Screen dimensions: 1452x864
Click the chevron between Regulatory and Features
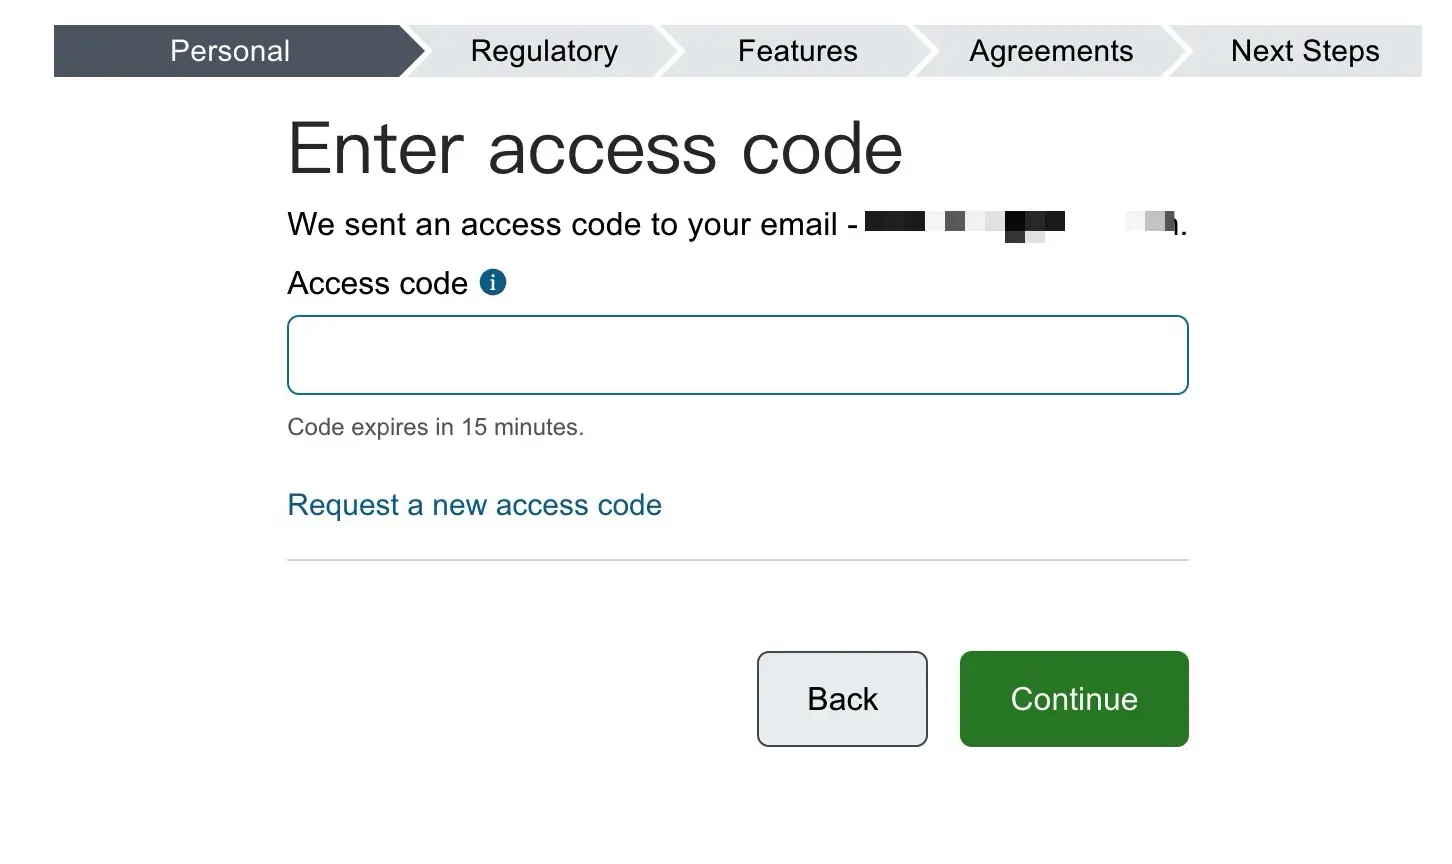coord(669,51)
